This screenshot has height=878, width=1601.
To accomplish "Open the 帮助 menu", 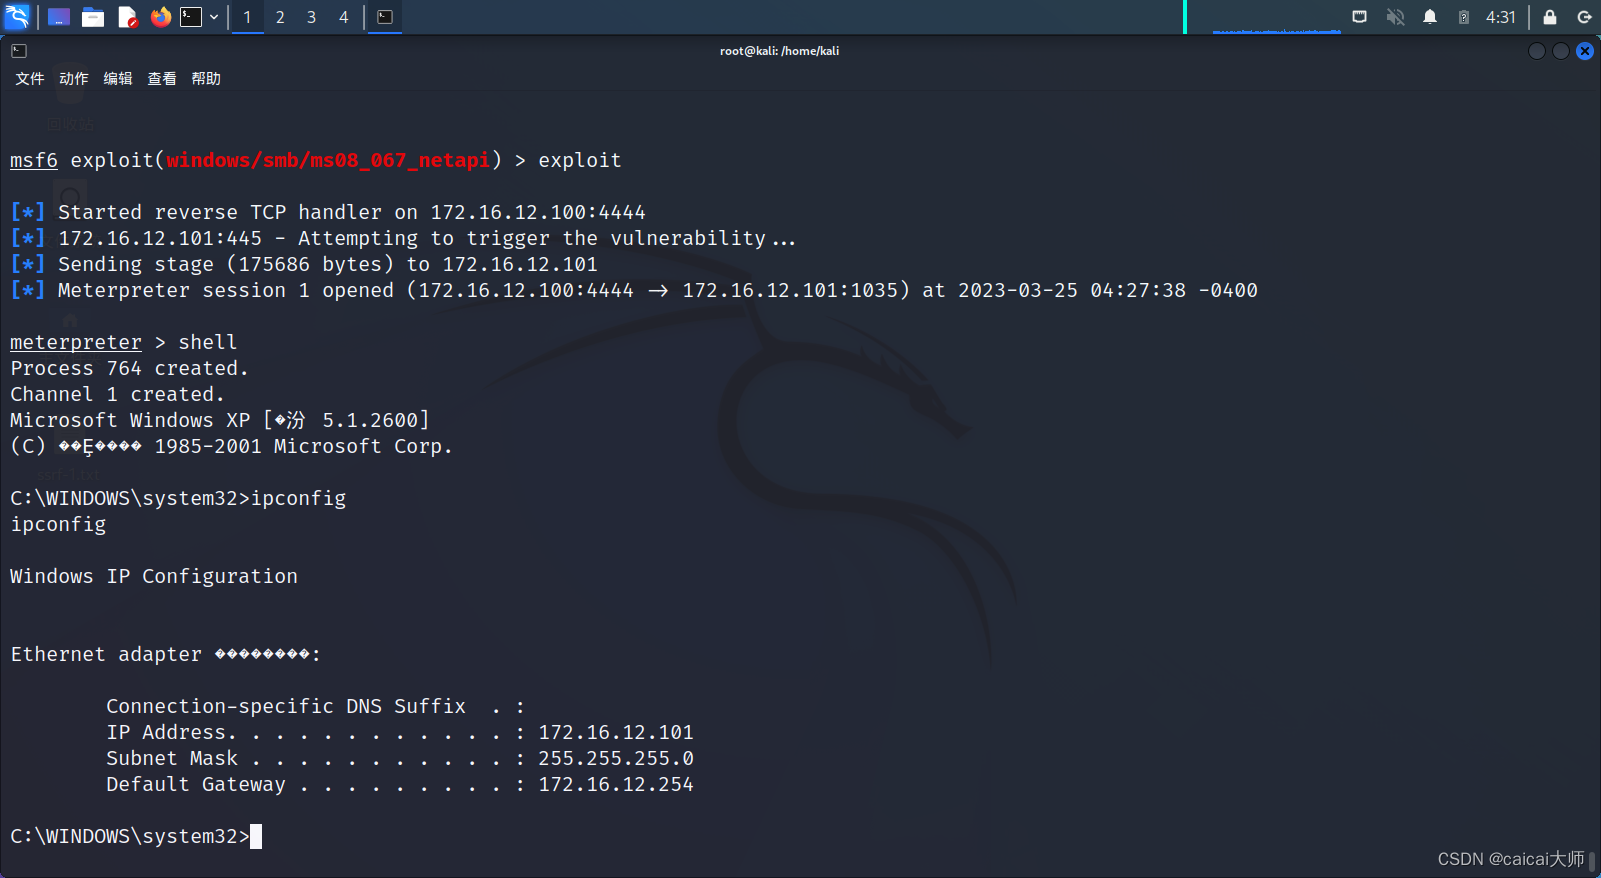I will click(x=206, y=78).
